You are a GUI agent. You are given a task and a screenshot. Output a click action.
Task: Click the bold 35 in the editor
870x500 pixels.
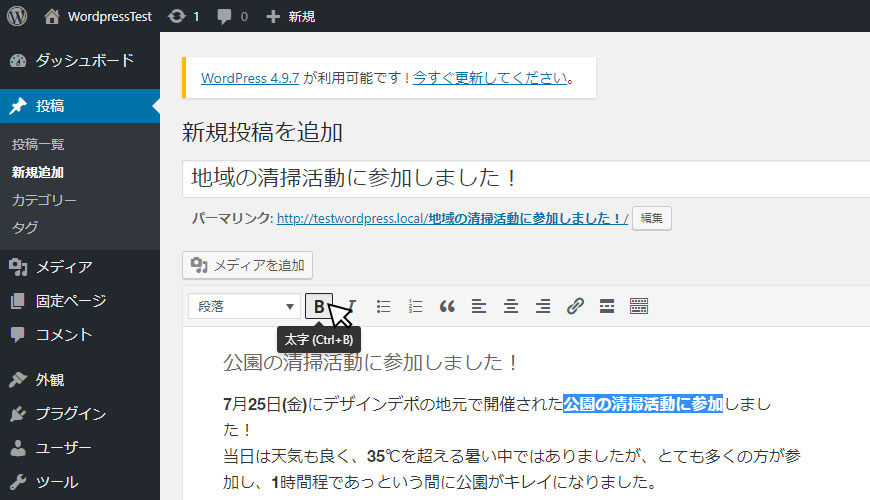coord(376,456)
